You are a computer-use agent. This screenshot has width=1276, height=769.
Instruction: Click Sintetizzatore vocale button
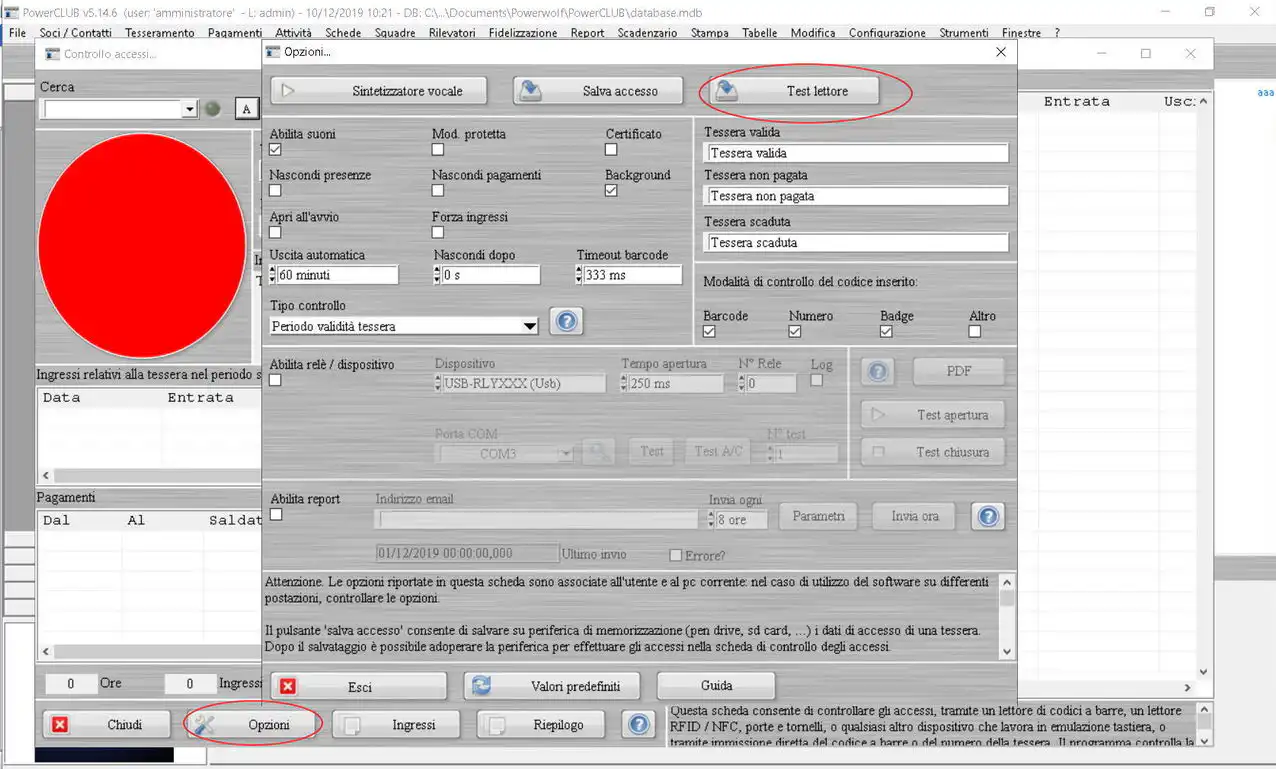click(379, 91)
